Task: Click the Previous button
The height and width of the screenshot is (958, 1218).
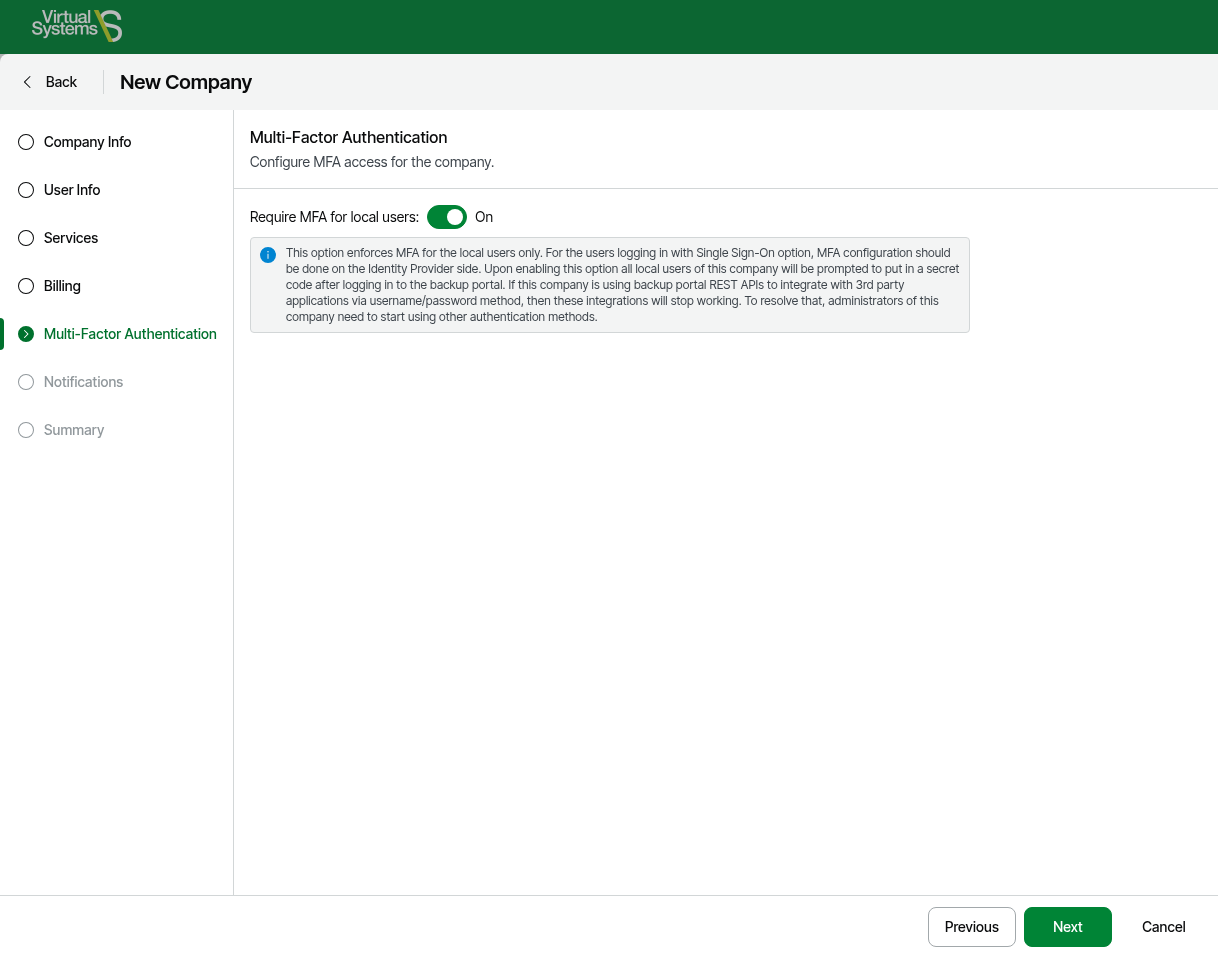Action: tap(971, 927)
